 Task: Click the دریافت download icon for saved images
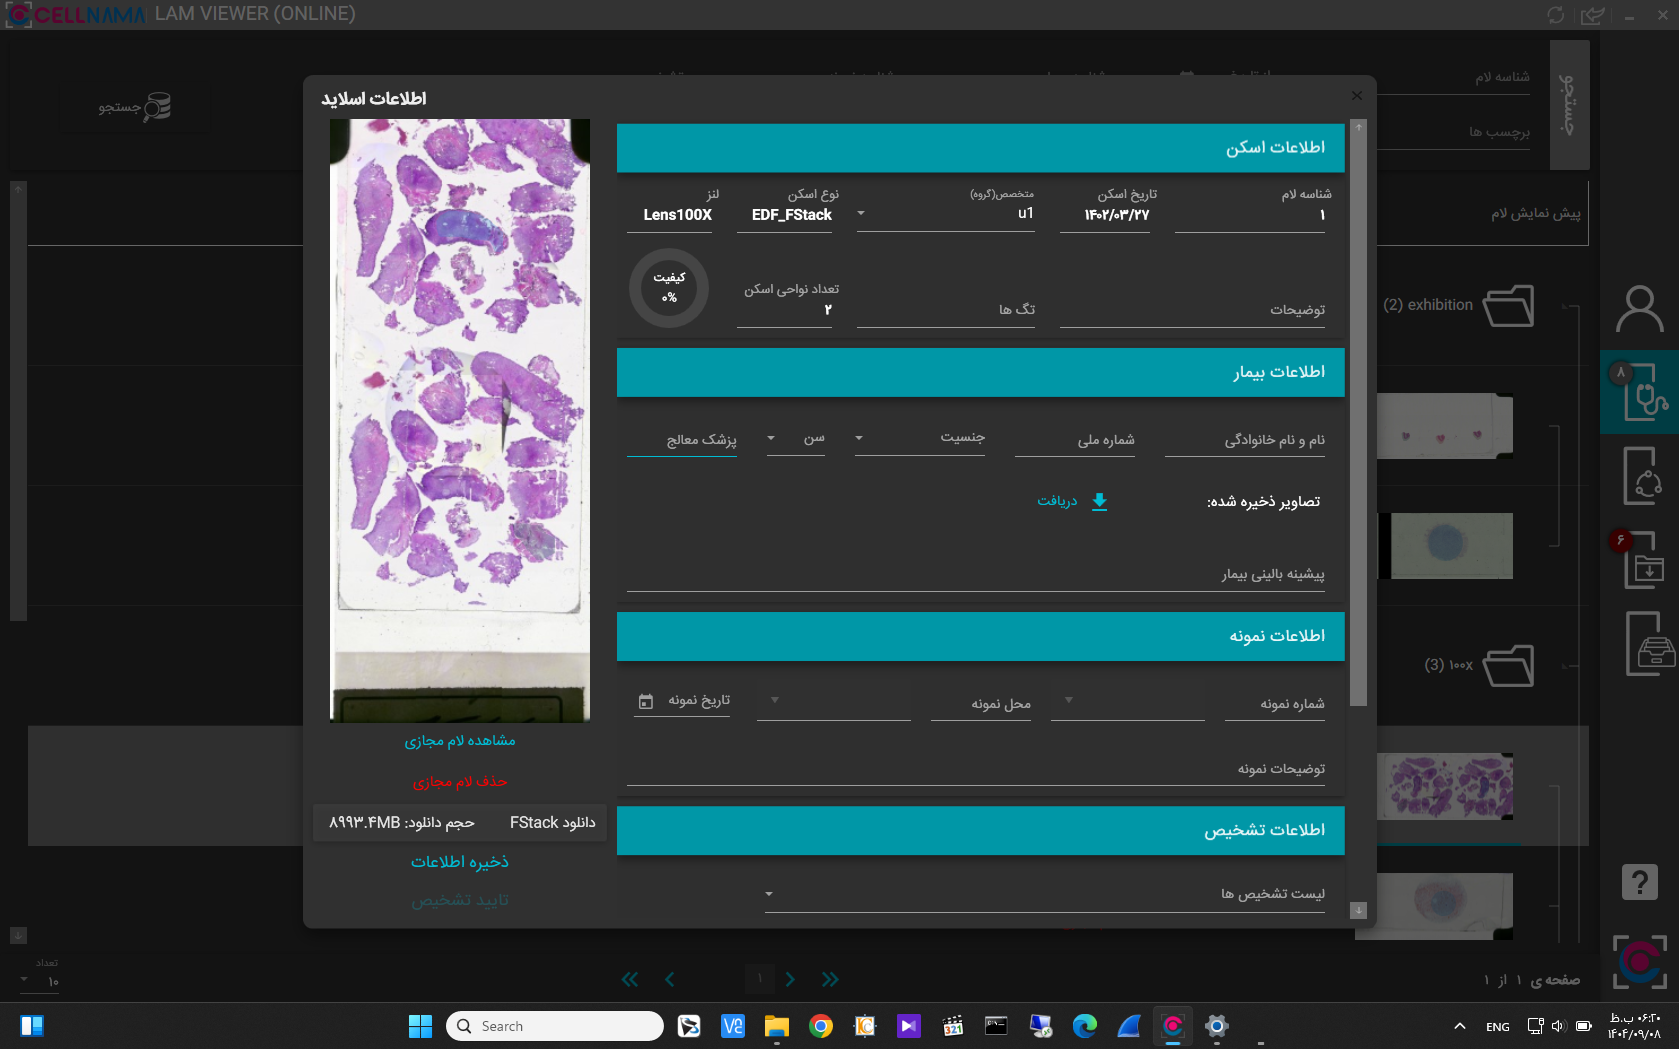coord(1100,501)
